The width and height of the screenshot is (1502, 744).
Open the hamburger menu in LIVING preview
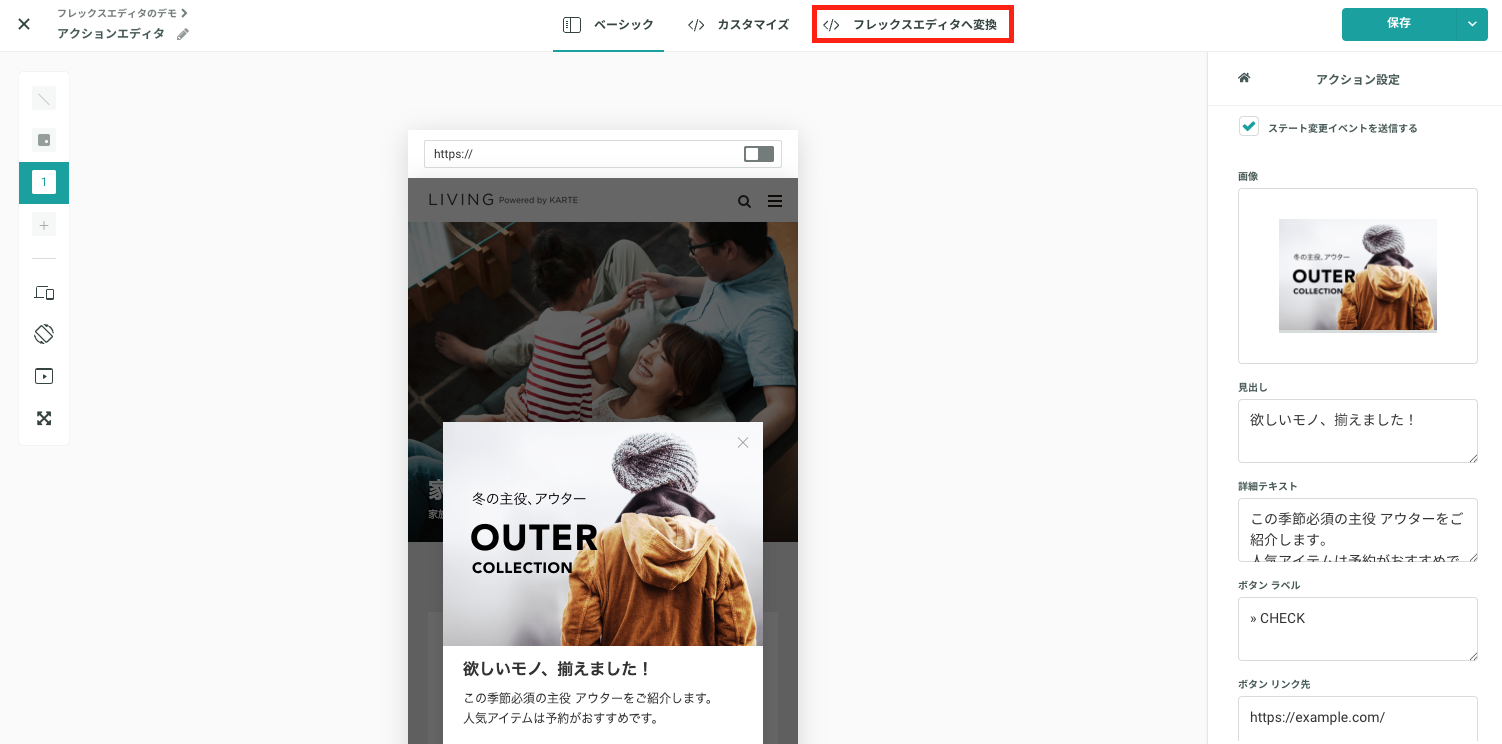(775, 201)
